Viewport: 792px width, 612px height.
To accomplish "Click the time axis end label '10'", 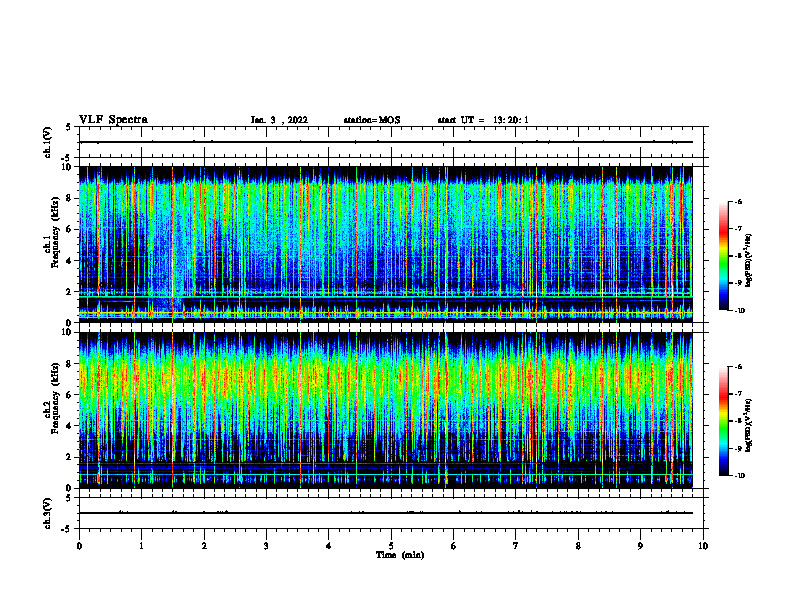I will (703, 546).
